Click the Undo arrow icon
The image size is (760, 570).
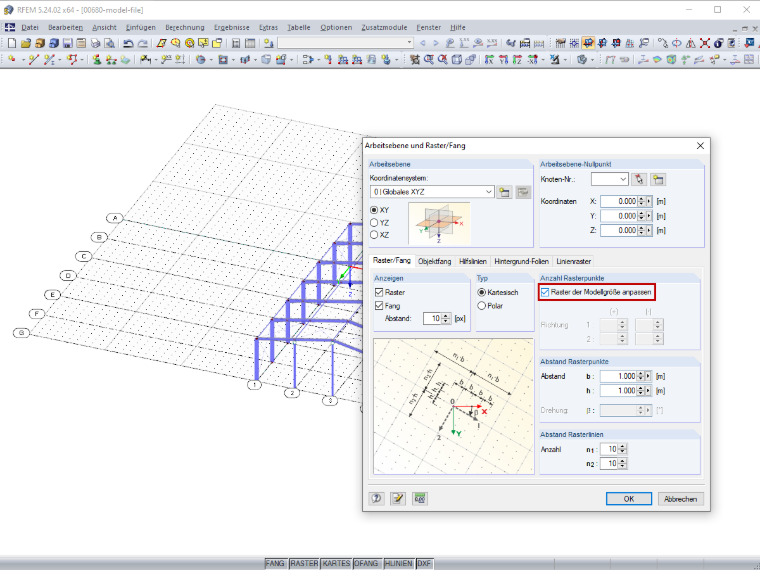pyautogui.click(x=128, y=43)
